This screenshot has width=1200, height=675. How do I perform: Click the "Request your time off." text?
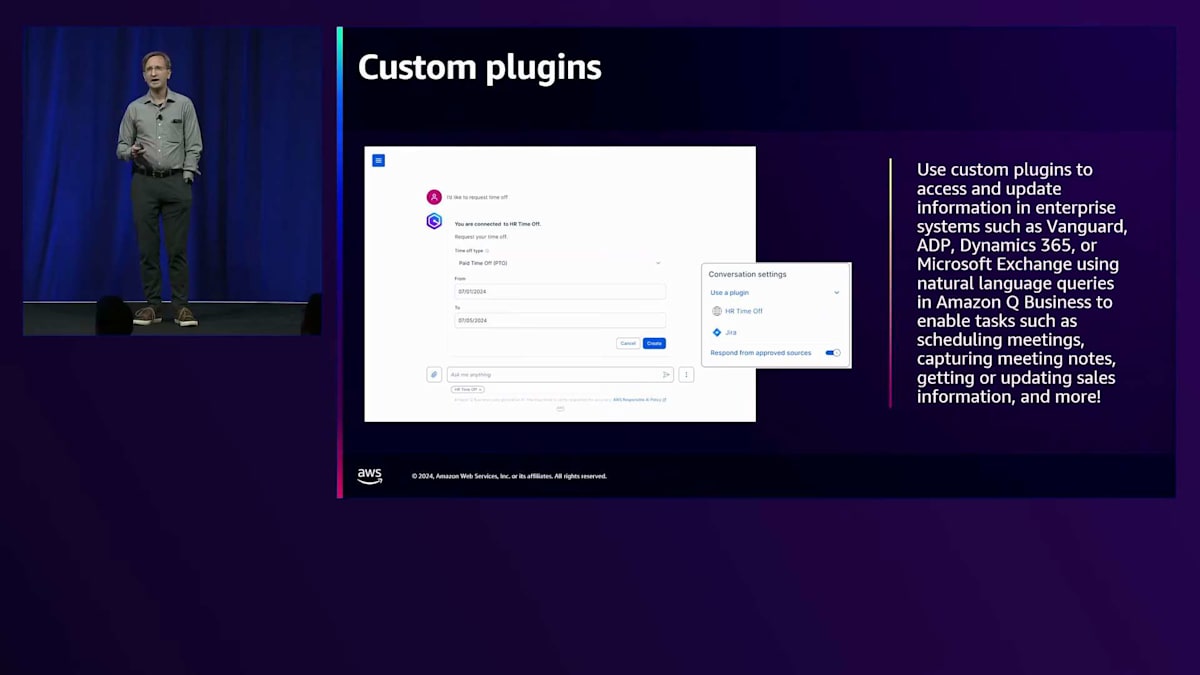(x=481, y=237)
